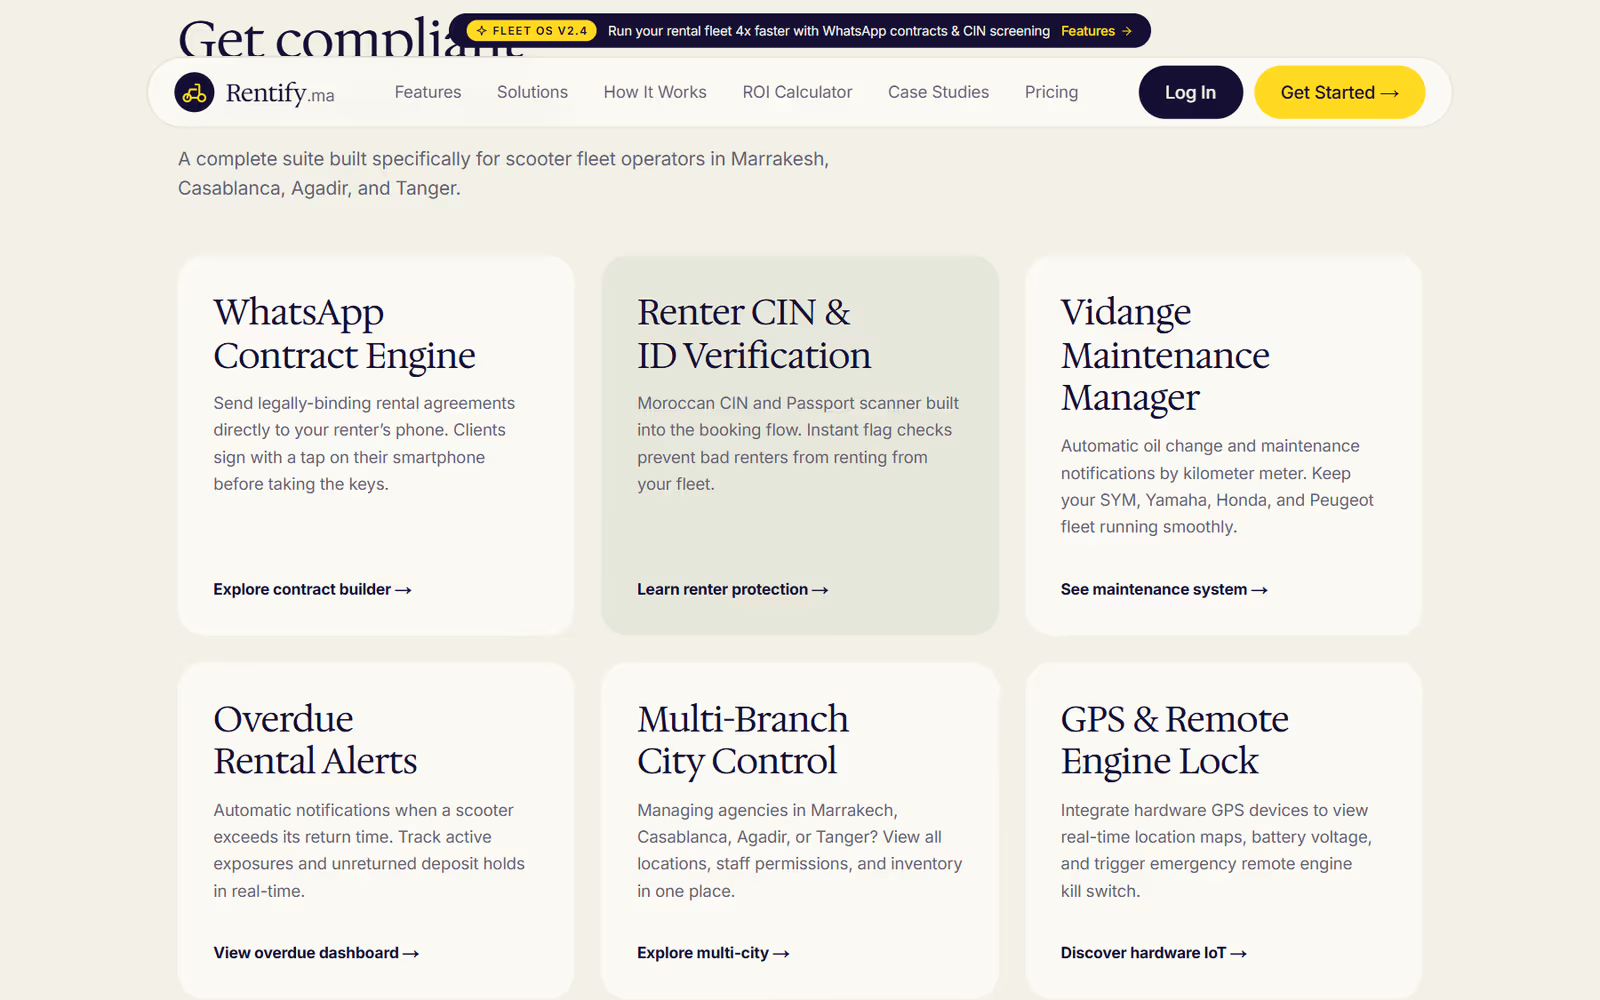This screenshot has width=1600, height=1000.
Task: Click the sparkle icon in Fleet OS badge
Action: (x=481, y=31)
